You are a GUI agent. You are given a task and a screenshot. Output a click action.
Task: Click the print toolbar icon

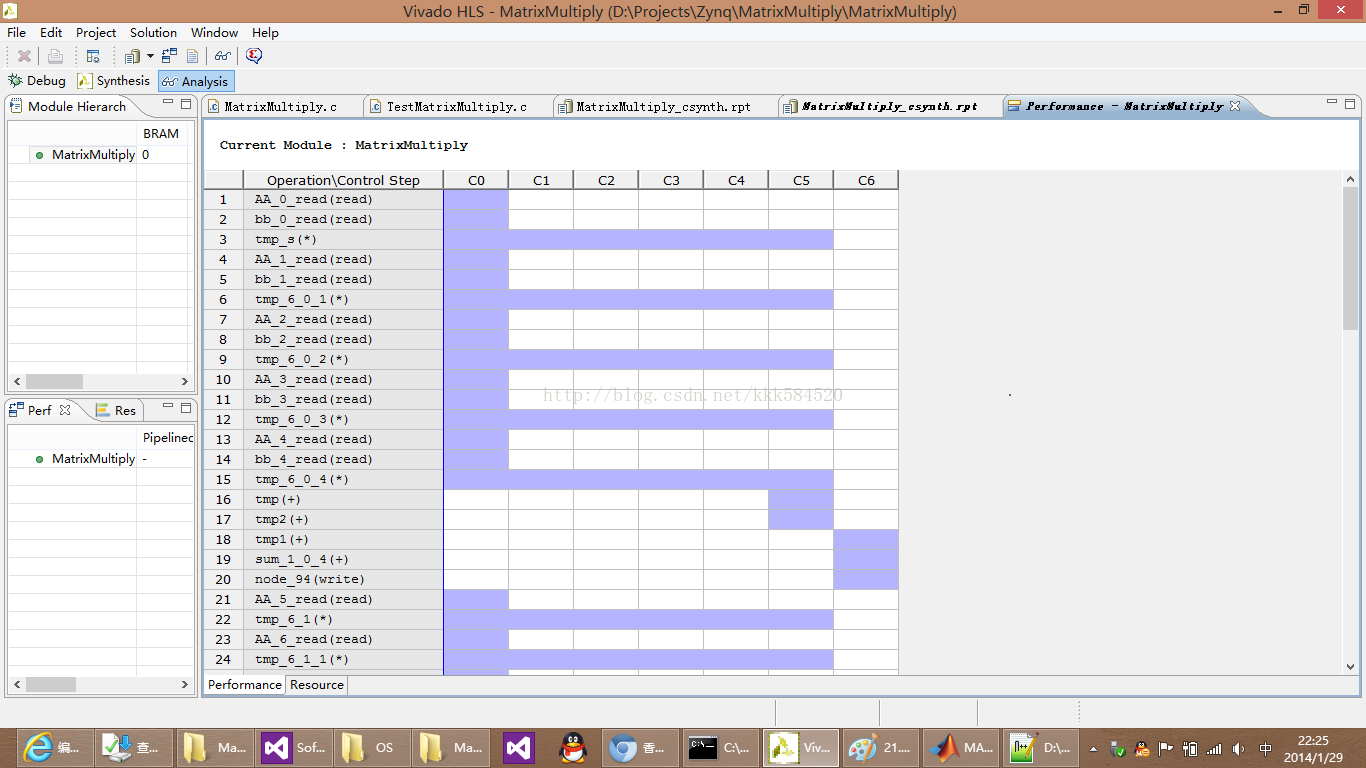coord(56,57)
